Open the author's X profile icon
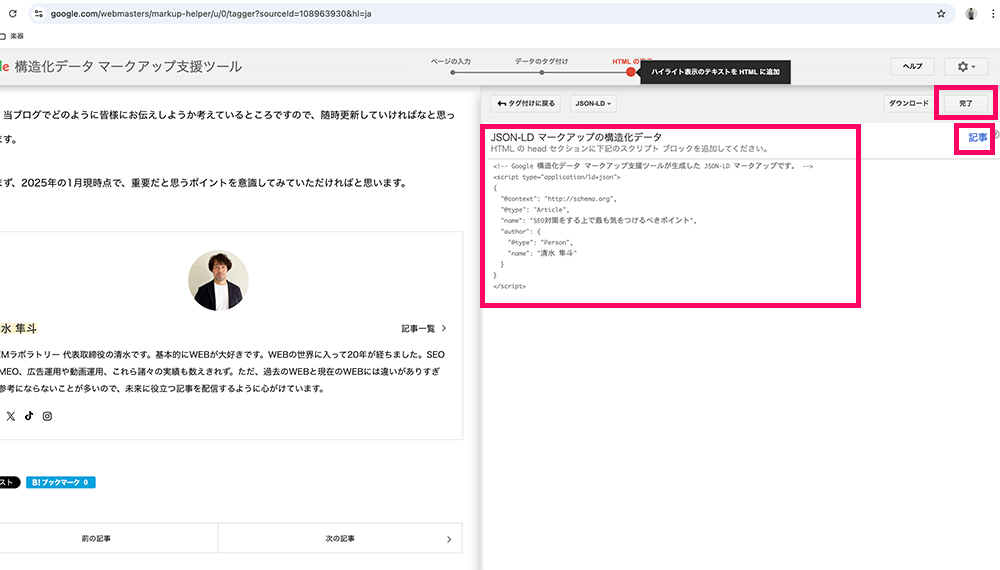The image size is (1000, 570). [11, 416]
